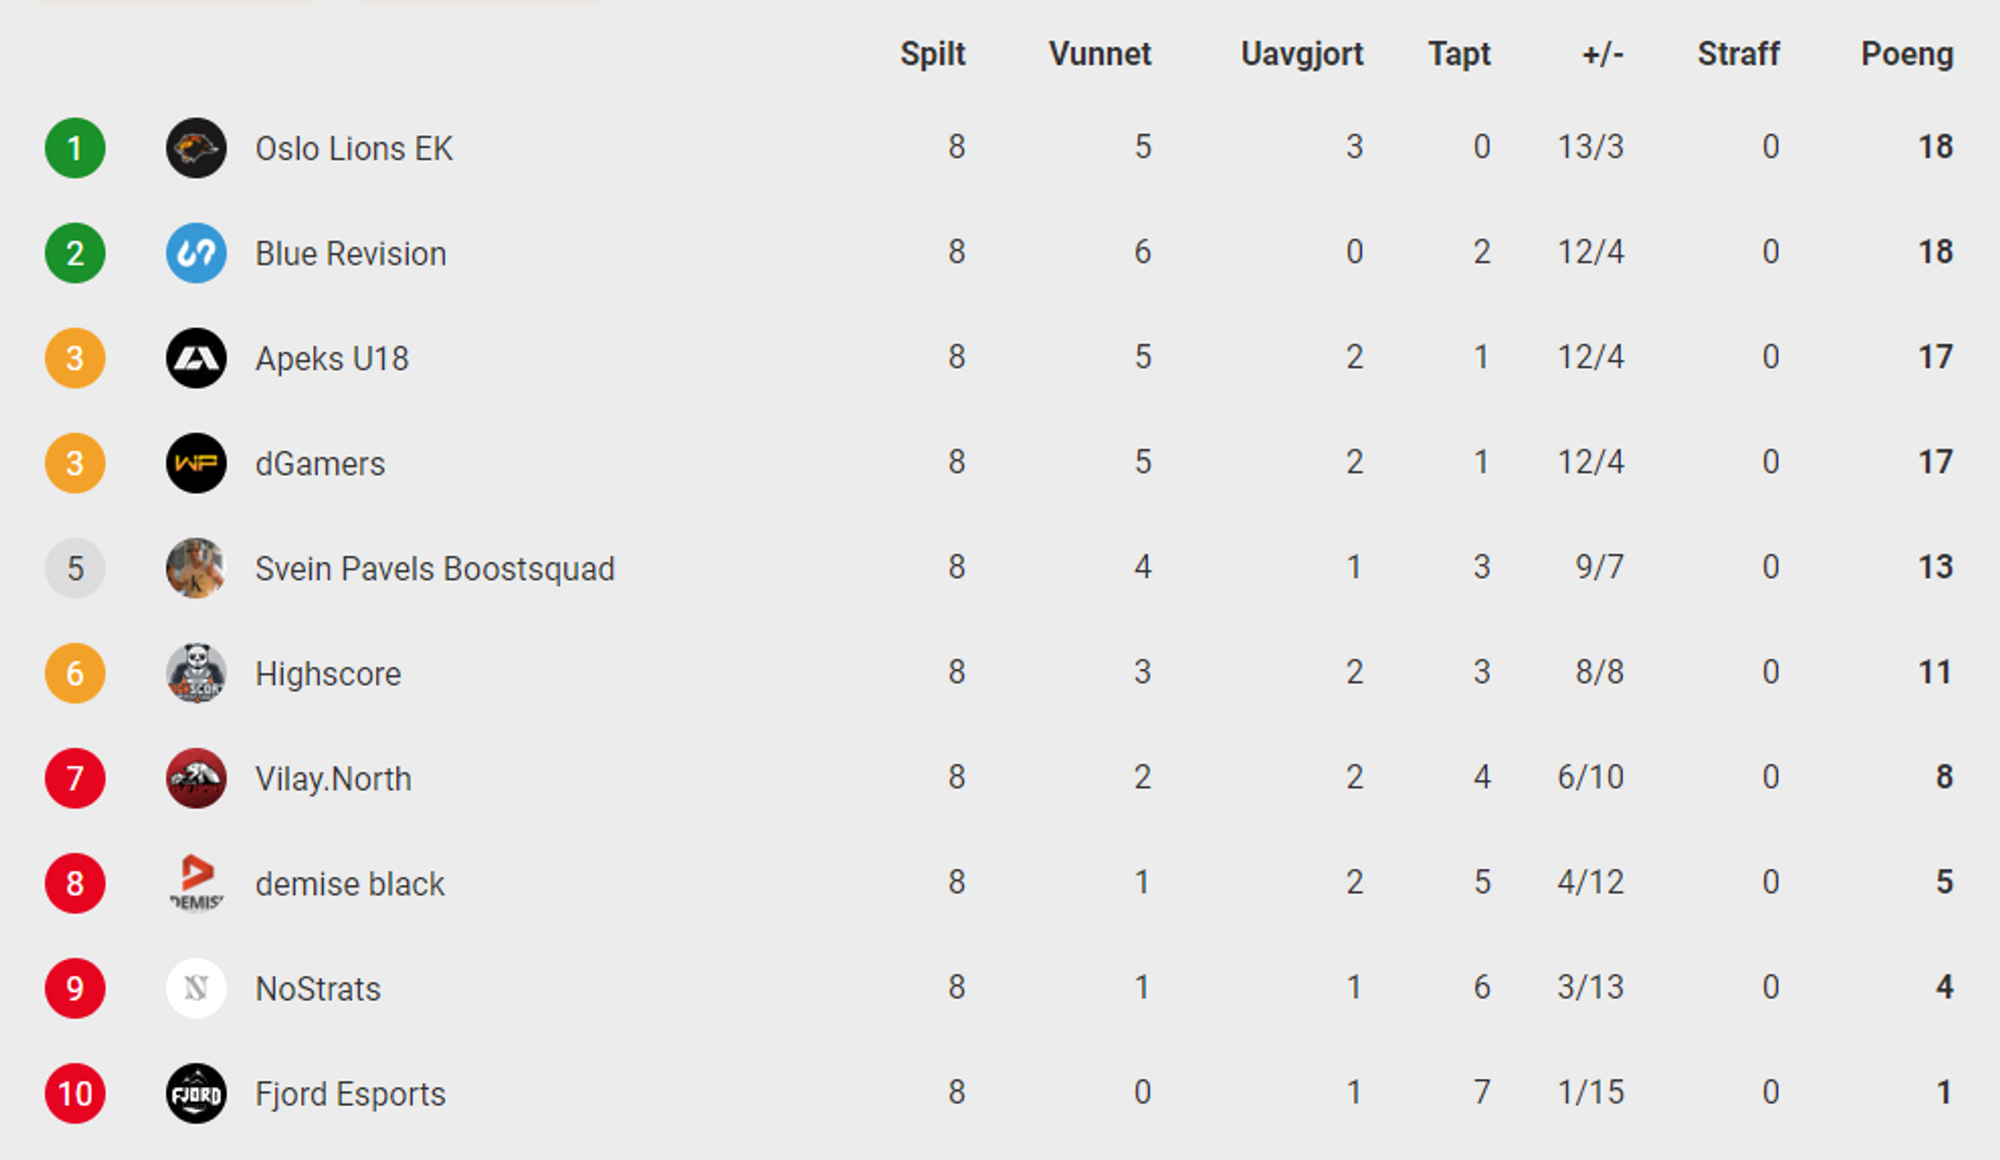Click the red rank 10 badge
2000x1160 pixels.
click(75, 1093)
